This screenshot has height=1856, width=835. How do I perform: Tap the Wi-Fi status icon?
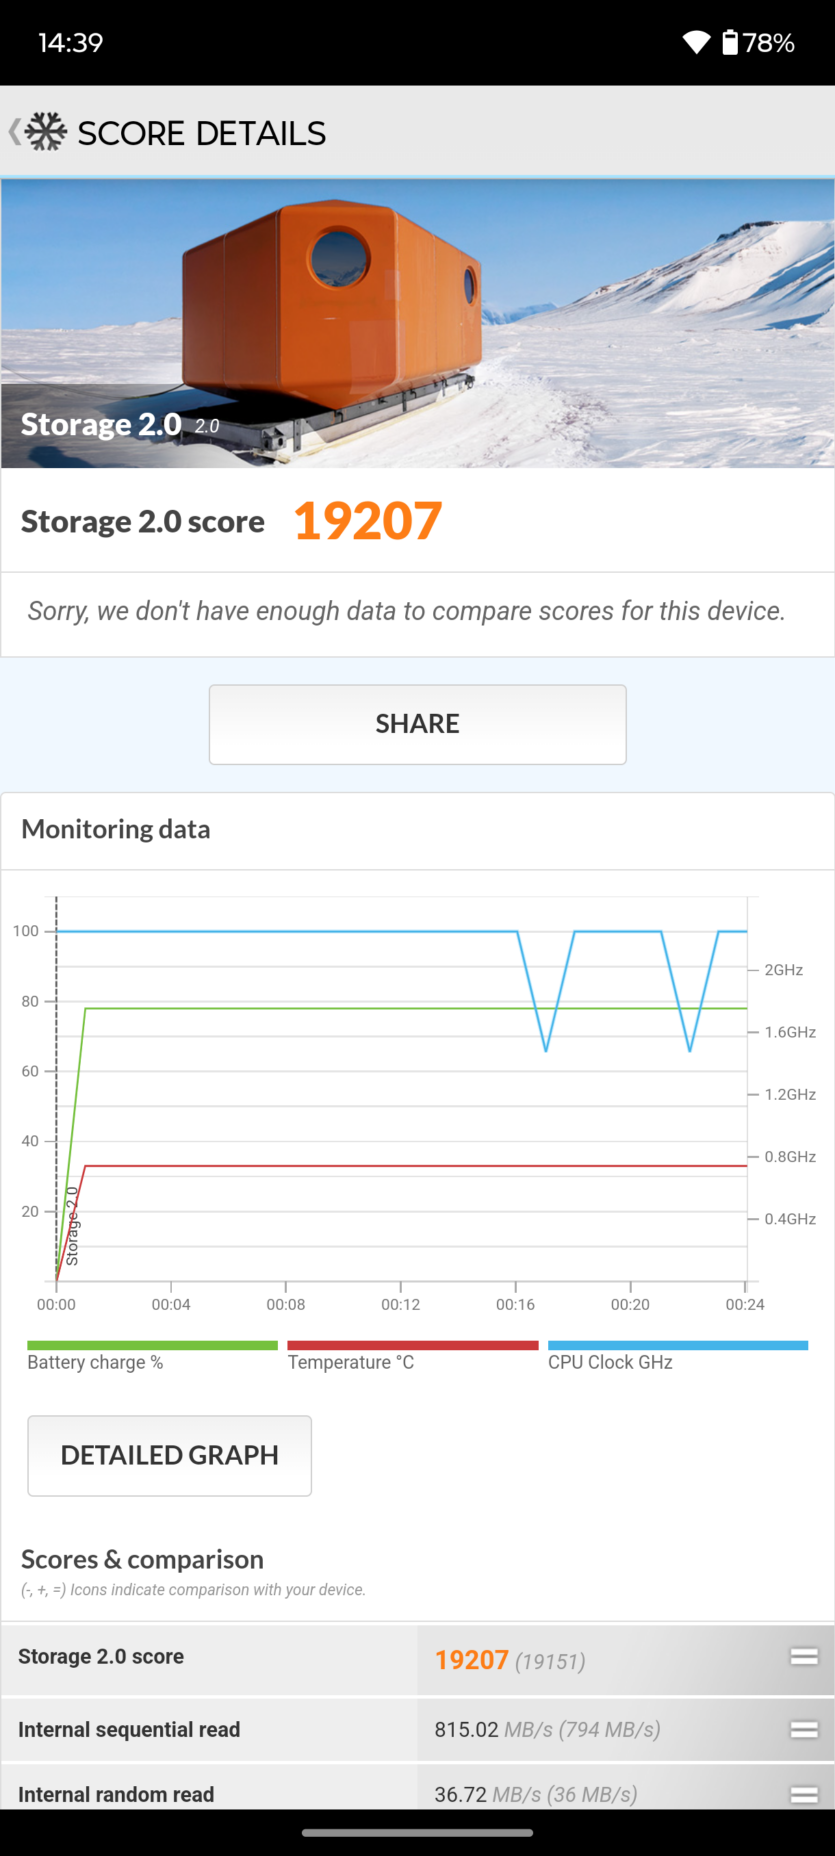click(x=696, y=42)
